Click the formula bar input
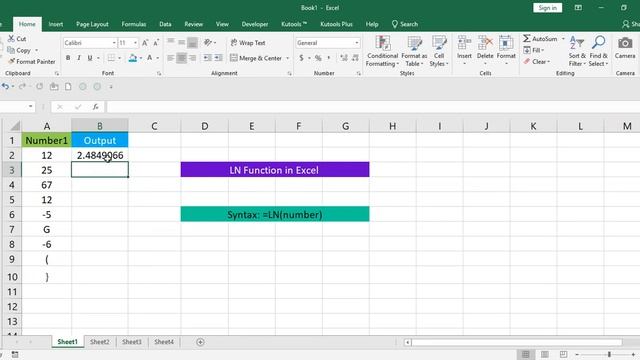Viewport: 640px width, 360px height. click(373, 107)
